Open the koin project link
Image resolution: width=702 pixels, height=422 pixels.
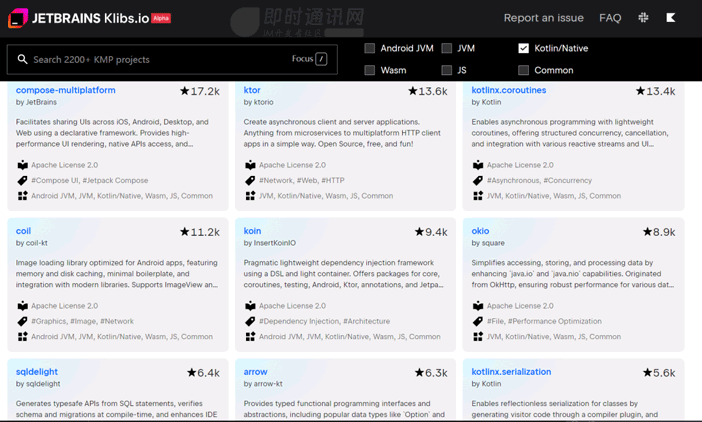tap(252, 231)
